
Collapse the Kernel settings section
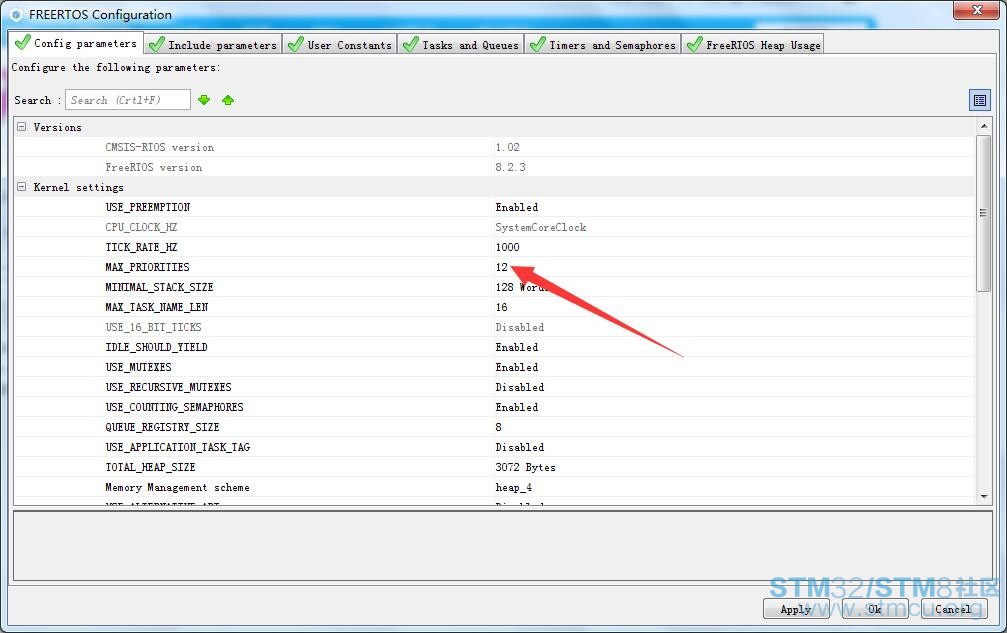point(21,187)
